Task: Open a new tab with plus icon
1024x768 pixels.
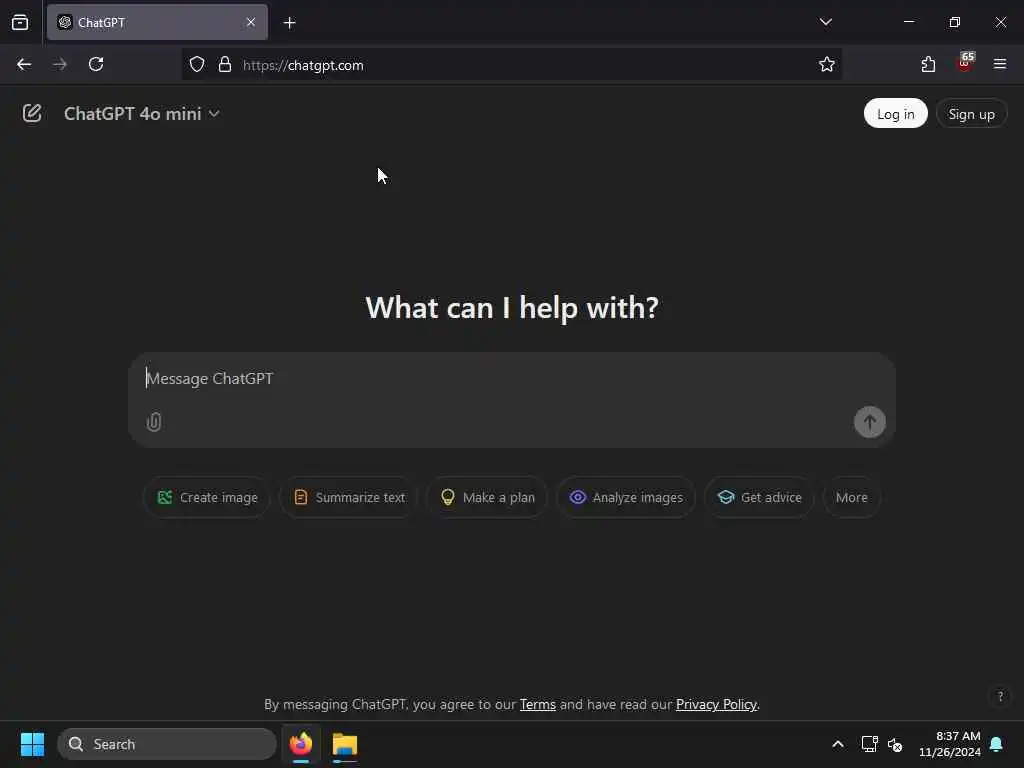Action: [x=289, y=23]
